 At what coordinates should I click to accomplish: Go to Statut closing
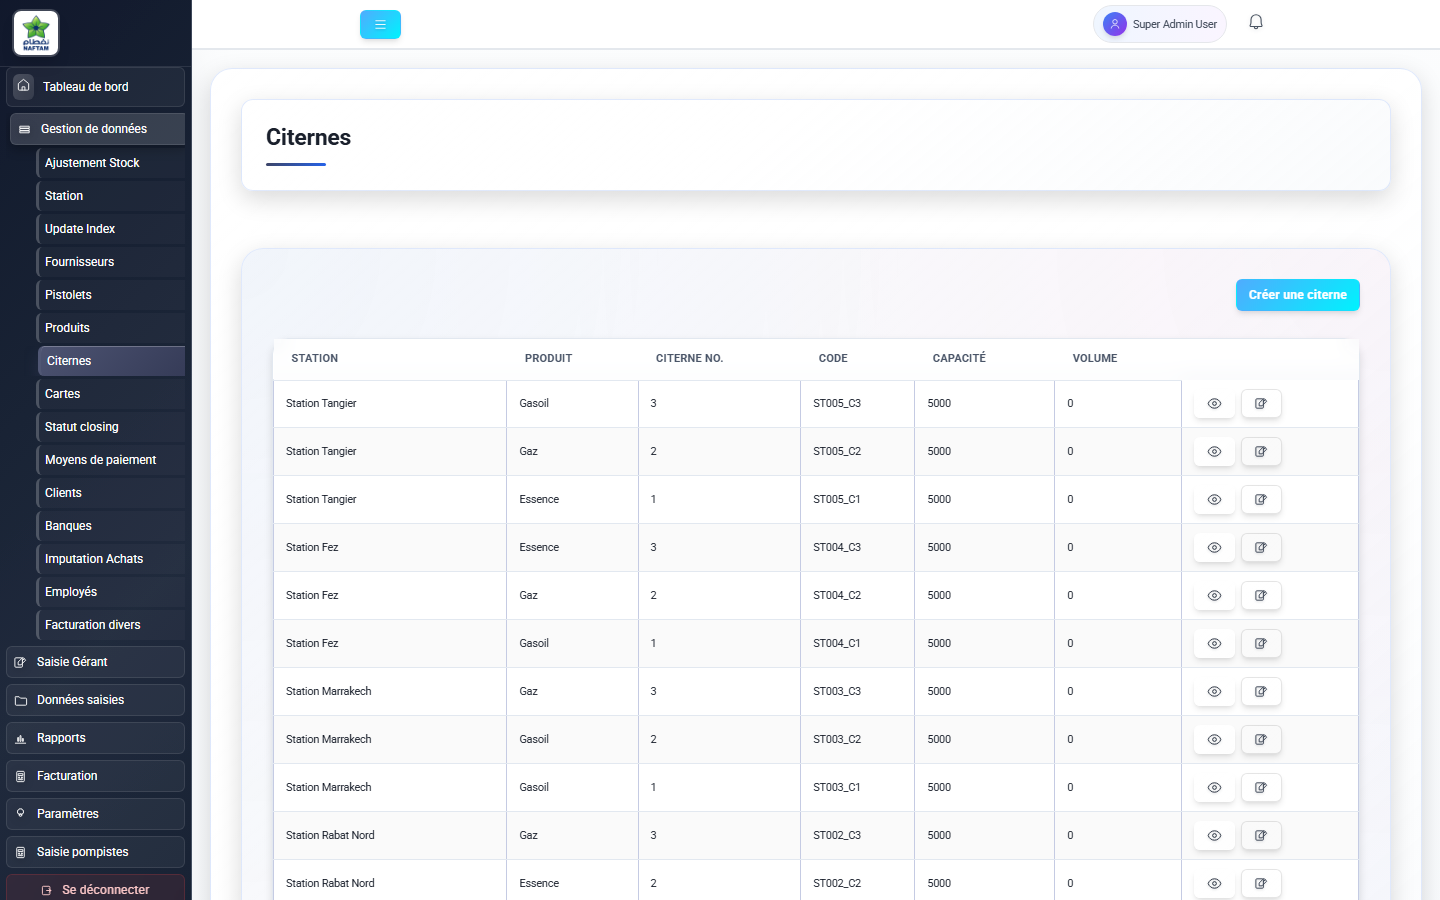110,427
